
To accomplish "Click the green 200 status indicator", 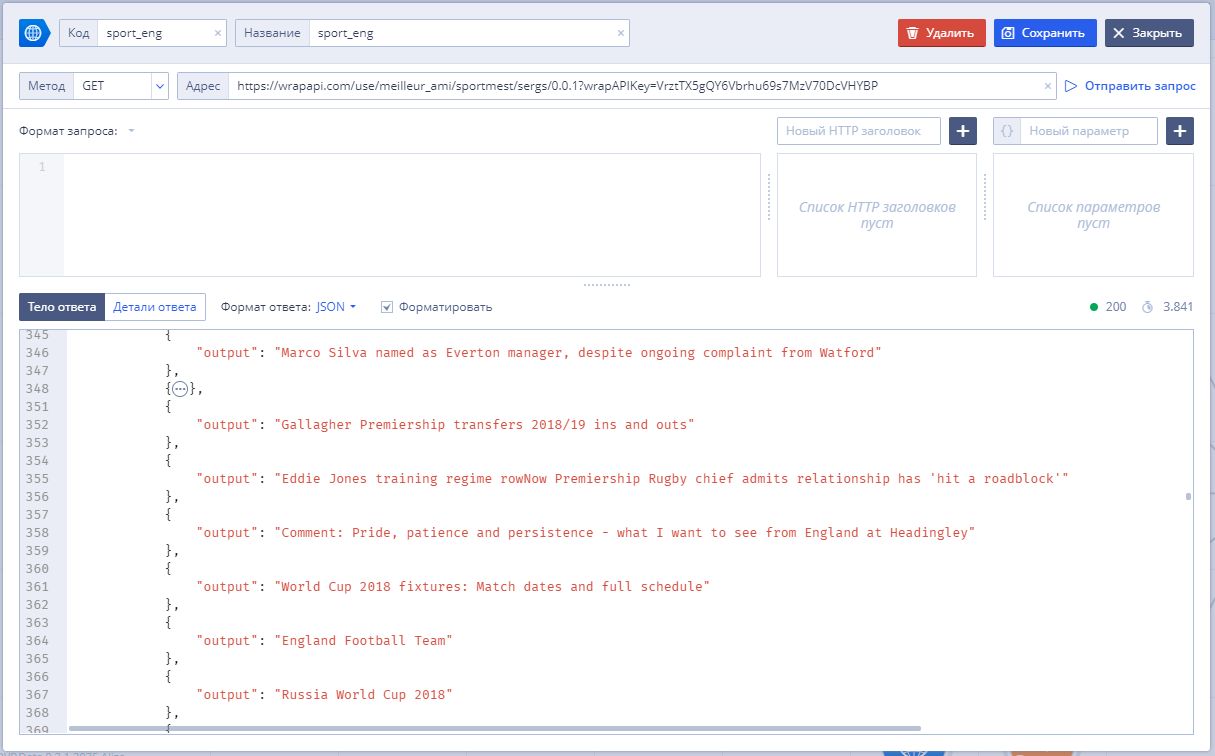I will pyautogui.click(x=1094, y=307).
